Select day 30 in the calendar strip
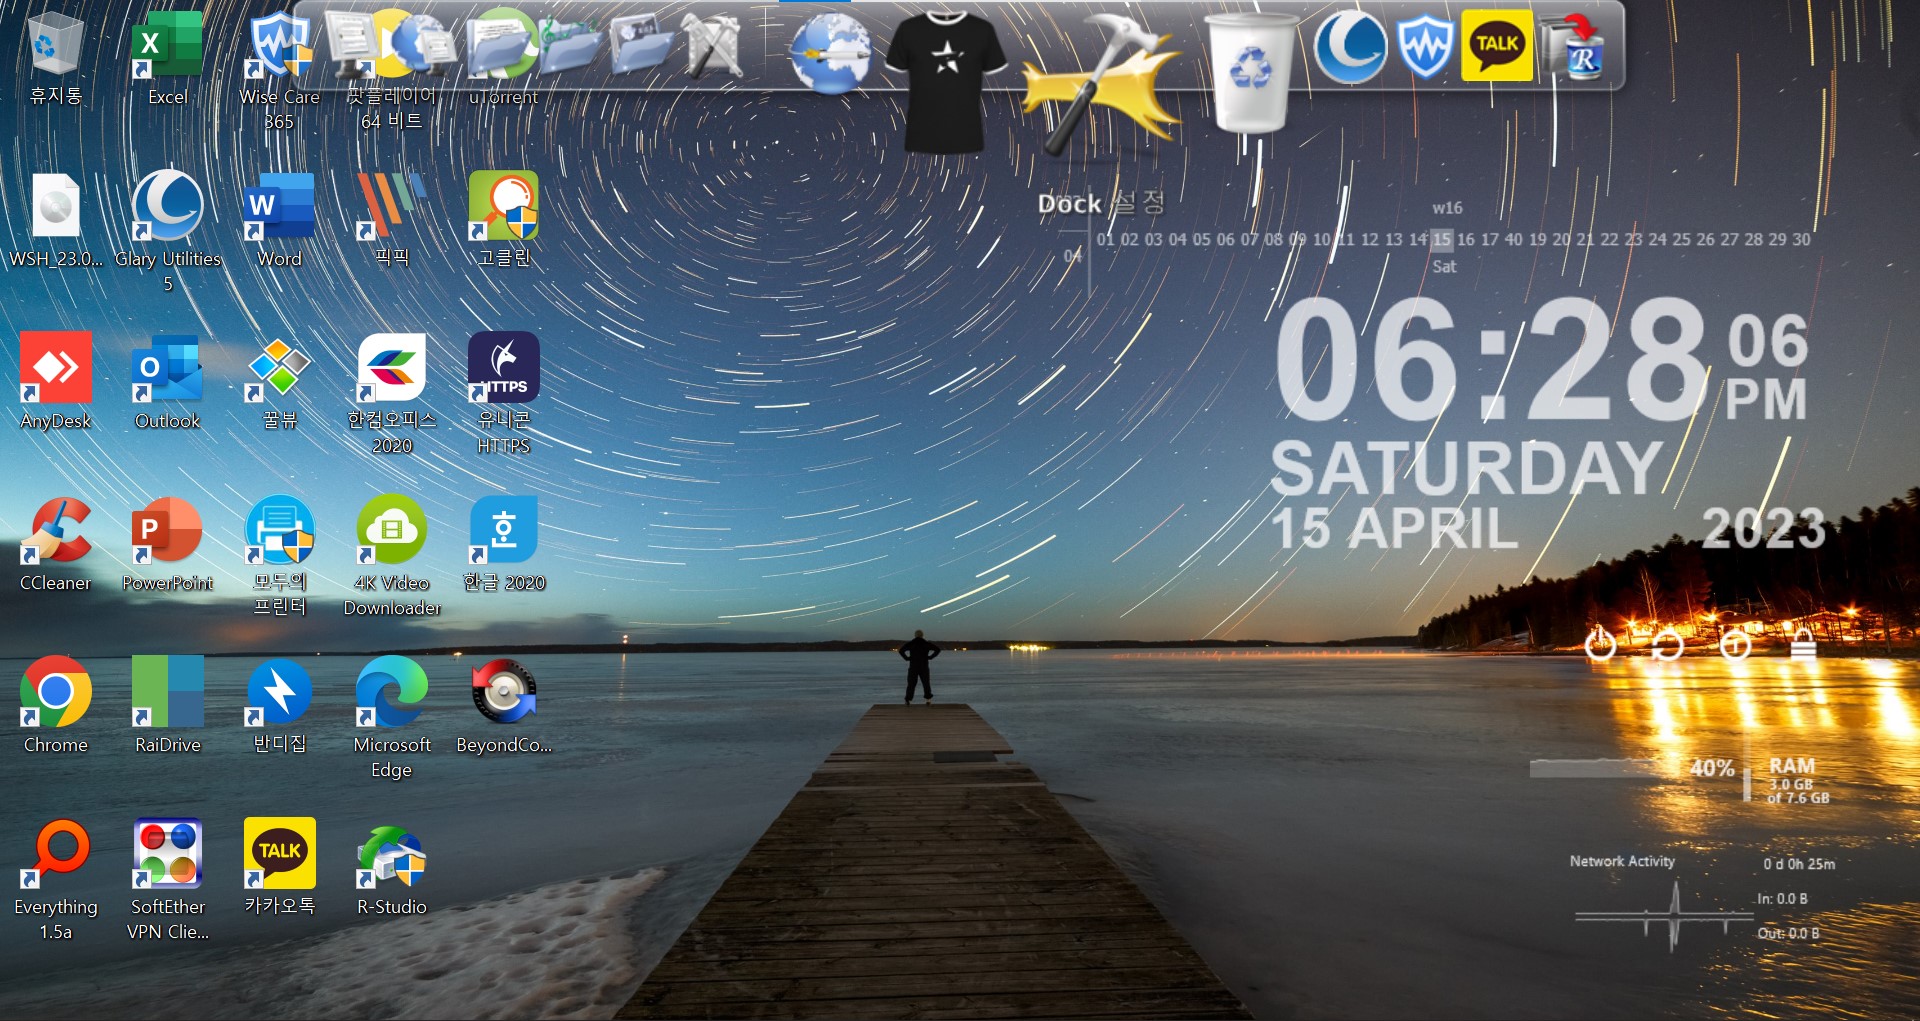This screenshot has height=1021, width=1920. coord(1801,239)
